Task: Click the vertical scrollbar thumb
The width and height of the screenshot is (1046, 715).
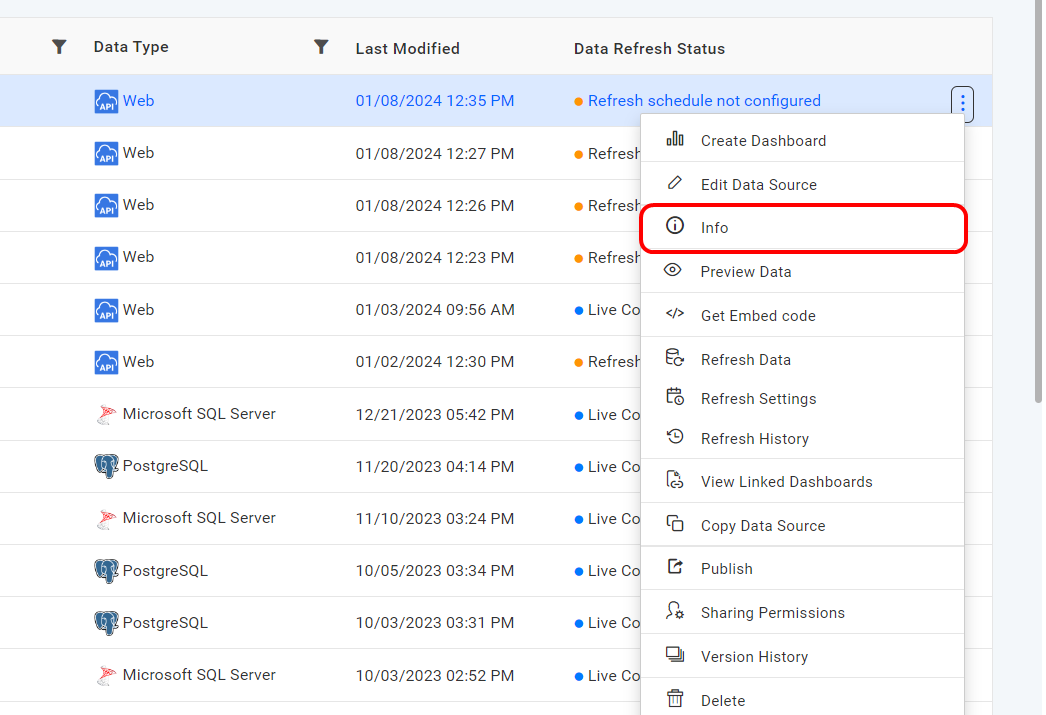Action: point(1038,200)
